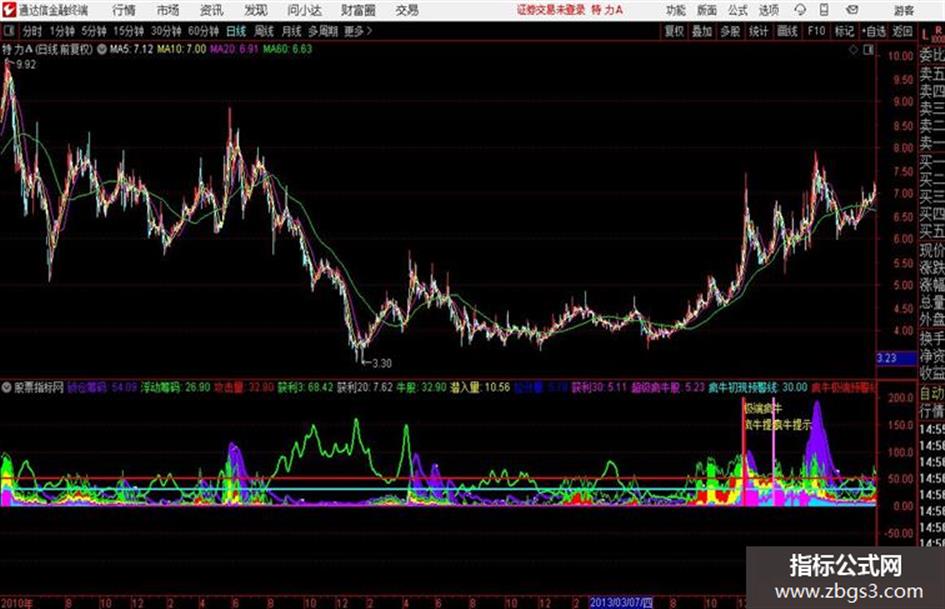Click the panel toggle icon next to diamond

[x=868, y=50]
